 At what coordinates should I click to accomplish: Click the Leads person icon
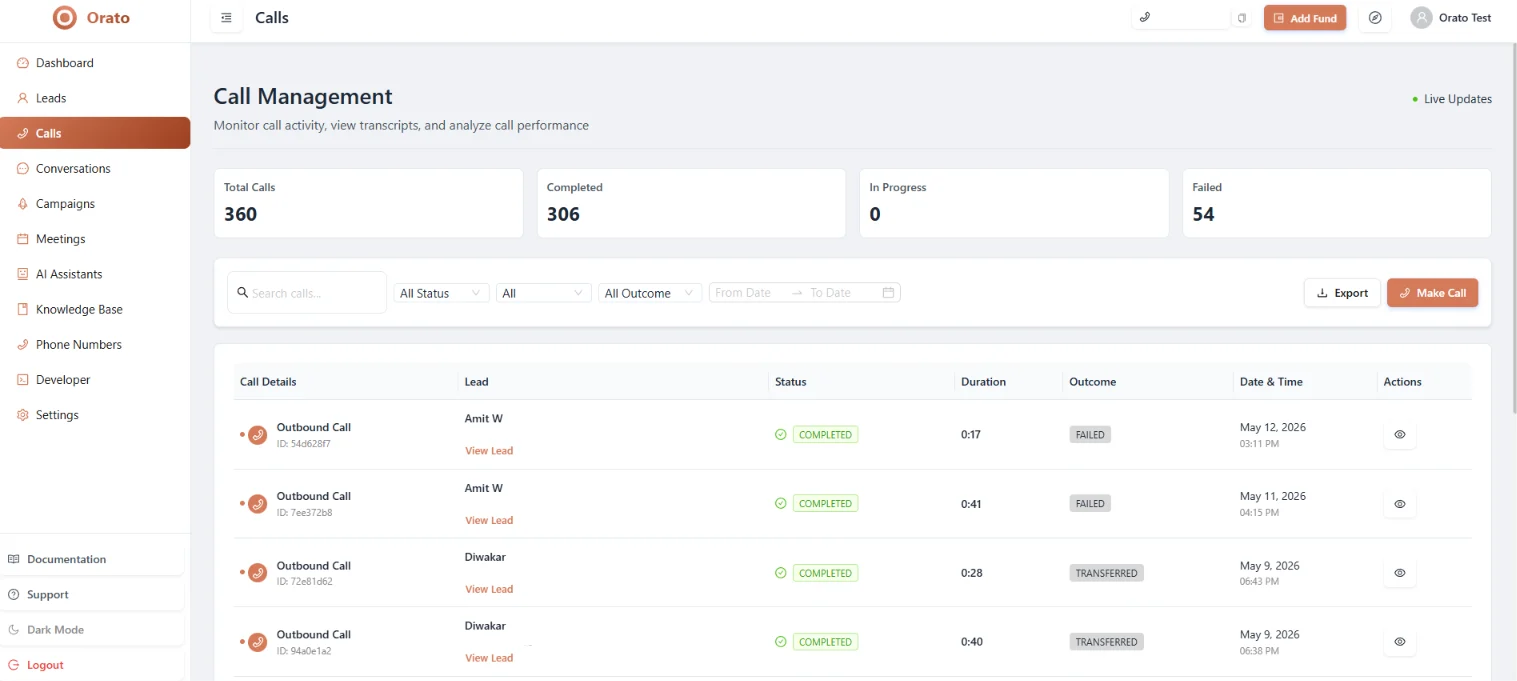pos(23,98)
